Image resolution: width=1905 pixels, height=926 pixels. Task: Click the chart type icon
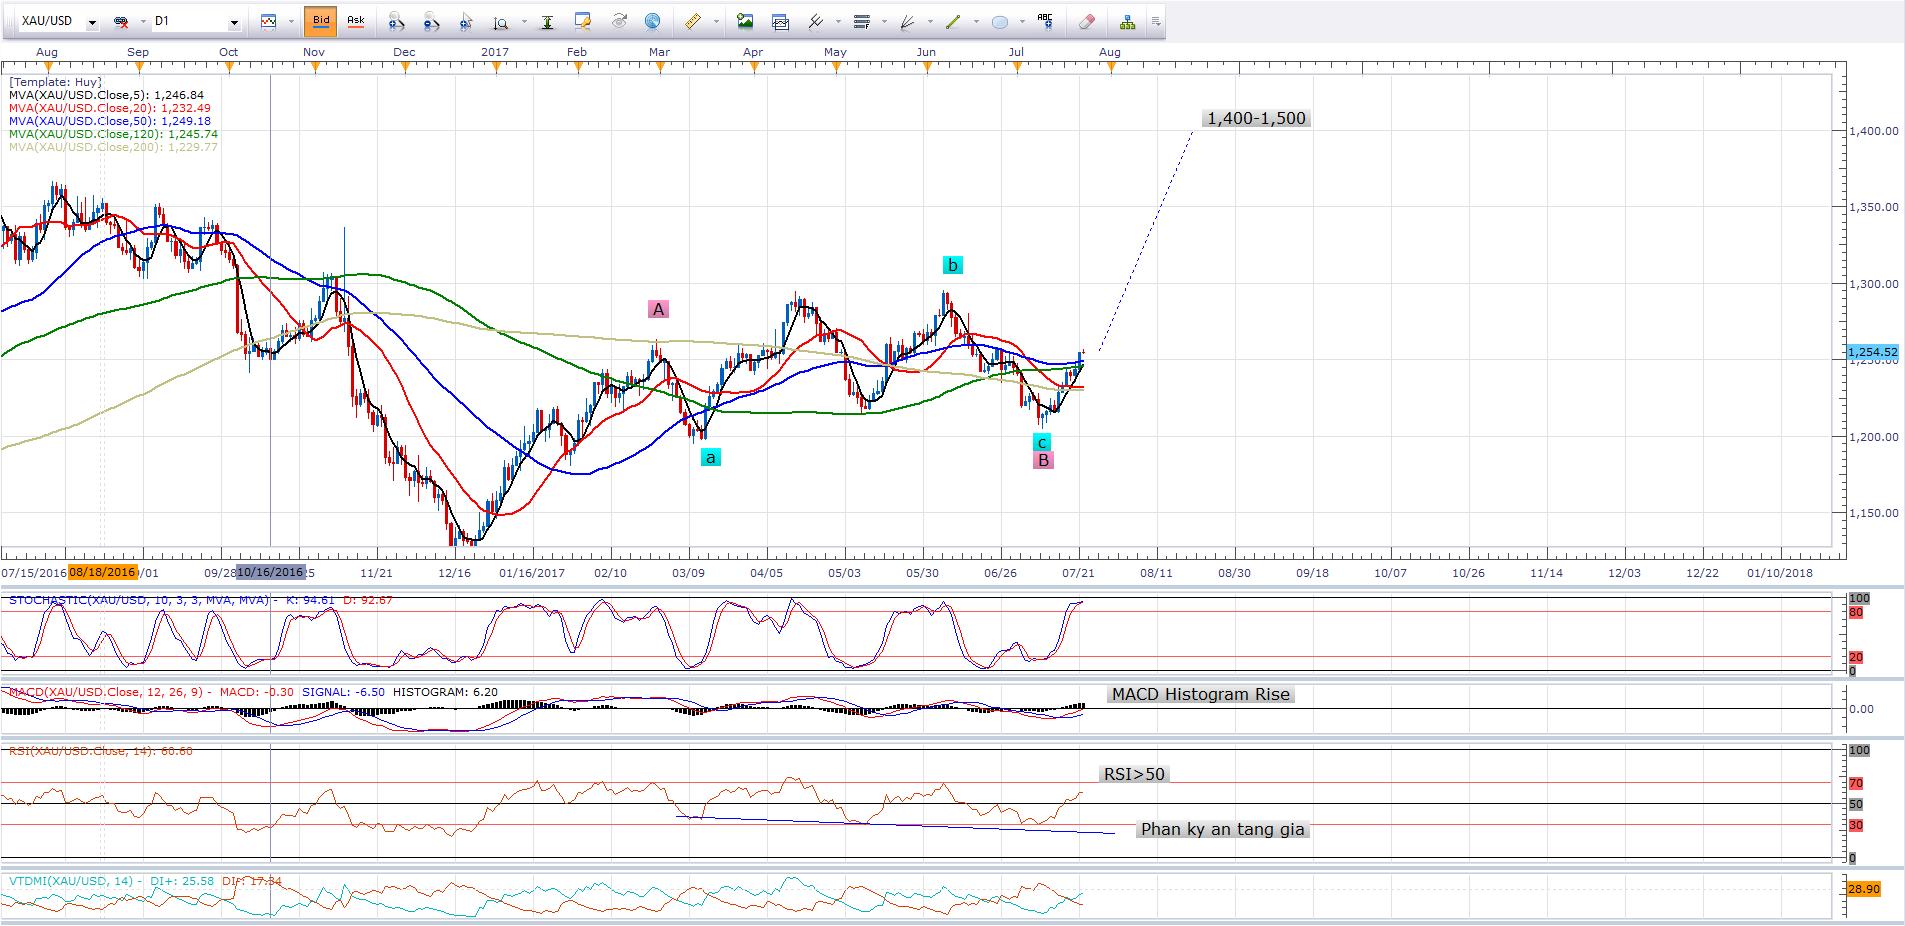click(268, 22)
